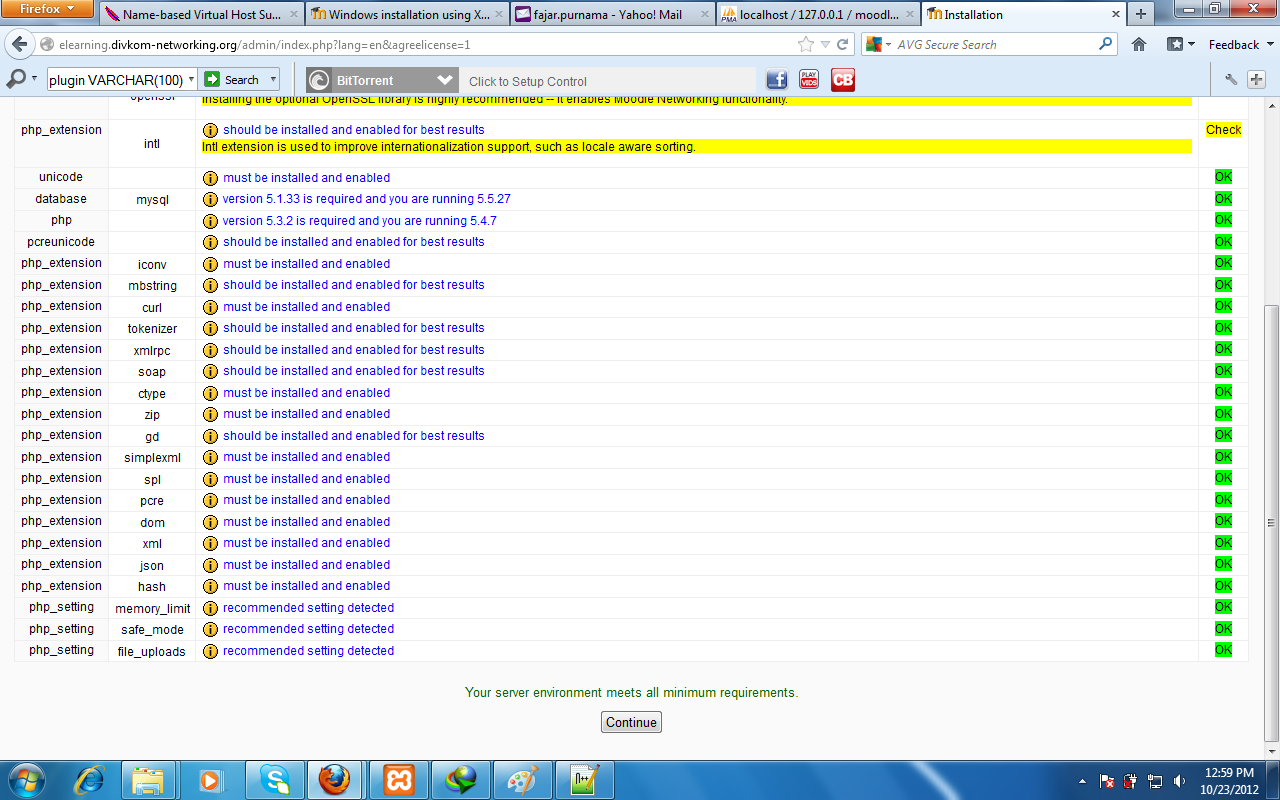Viewport: 1280px width, 800px height.
Task: Switch to the Yahoo! Mail tab
Action: click(612, 15)
